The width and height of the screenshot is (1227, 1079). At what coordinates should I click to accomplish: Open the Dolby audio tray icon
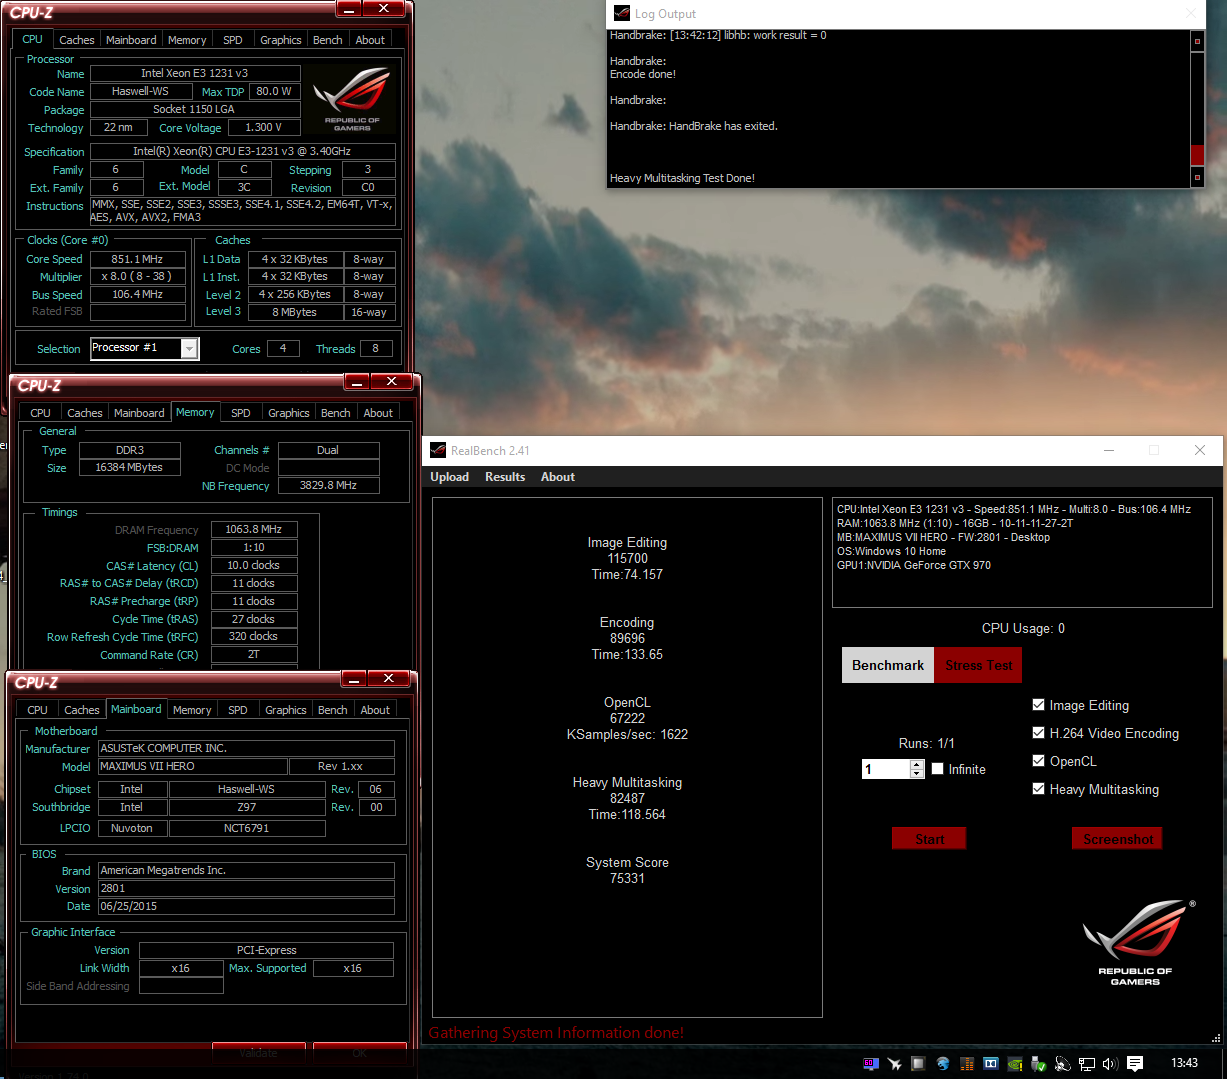(x=991, y=1064)
